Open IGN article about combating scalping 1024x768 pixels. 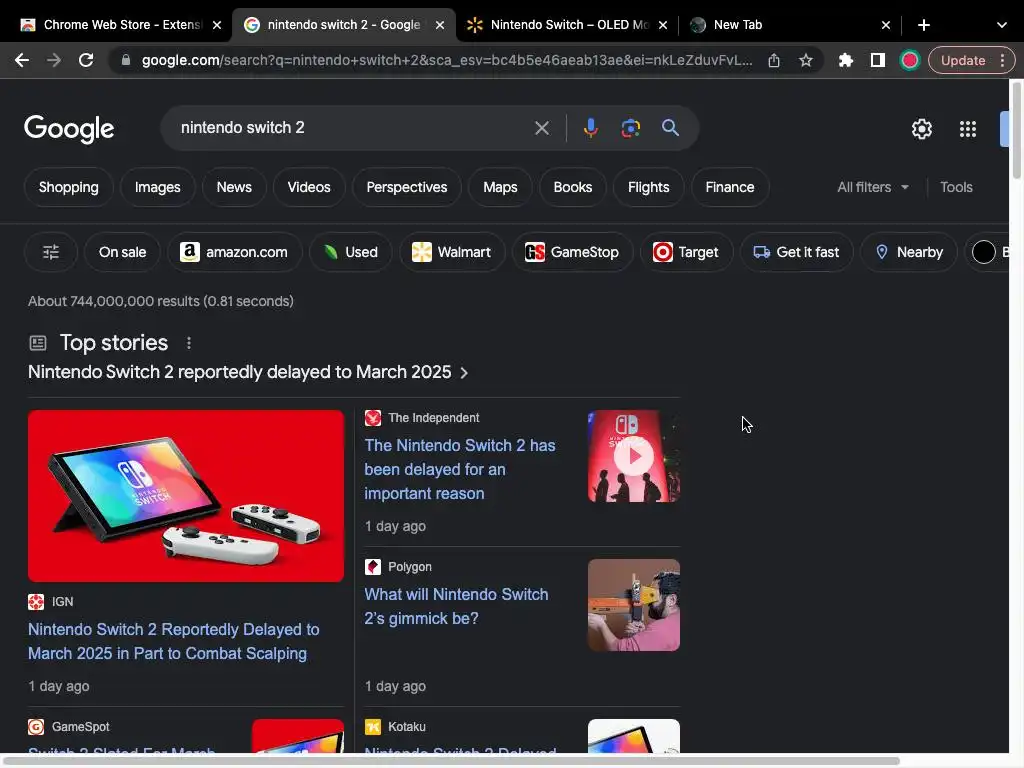174,641
